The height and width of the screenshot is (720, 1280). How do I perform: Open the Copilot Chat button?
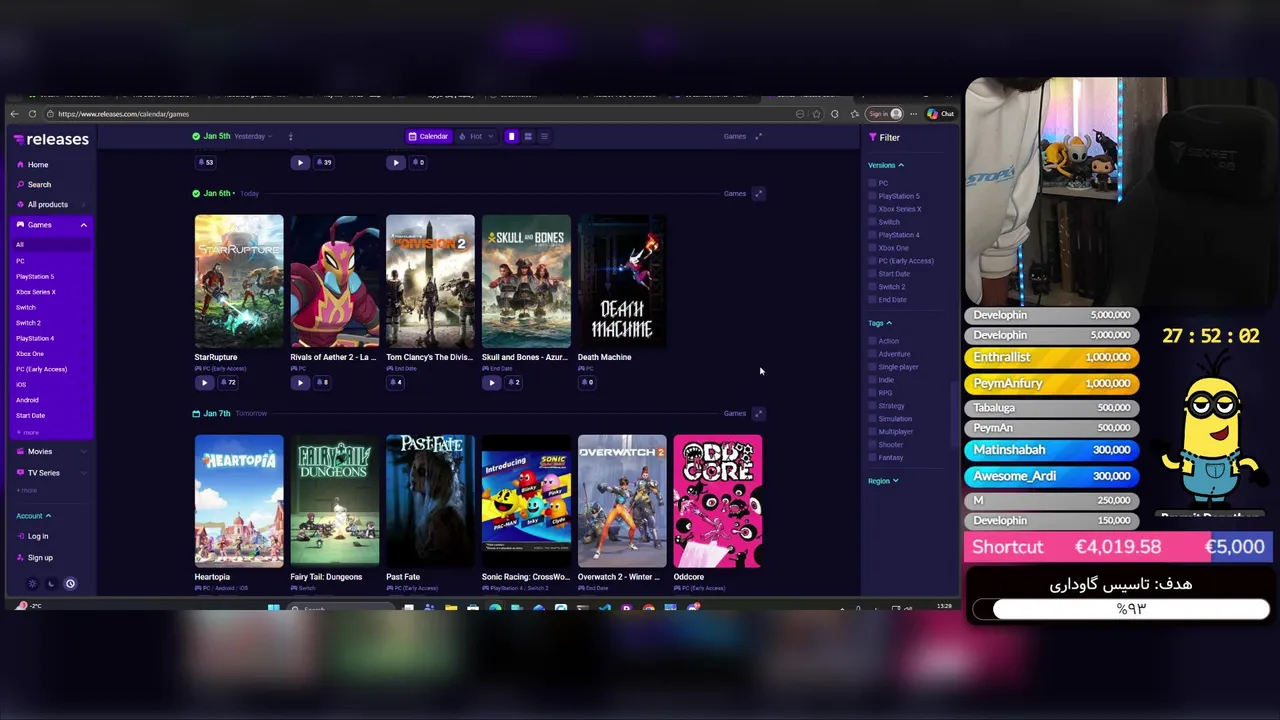pos(940,114)
